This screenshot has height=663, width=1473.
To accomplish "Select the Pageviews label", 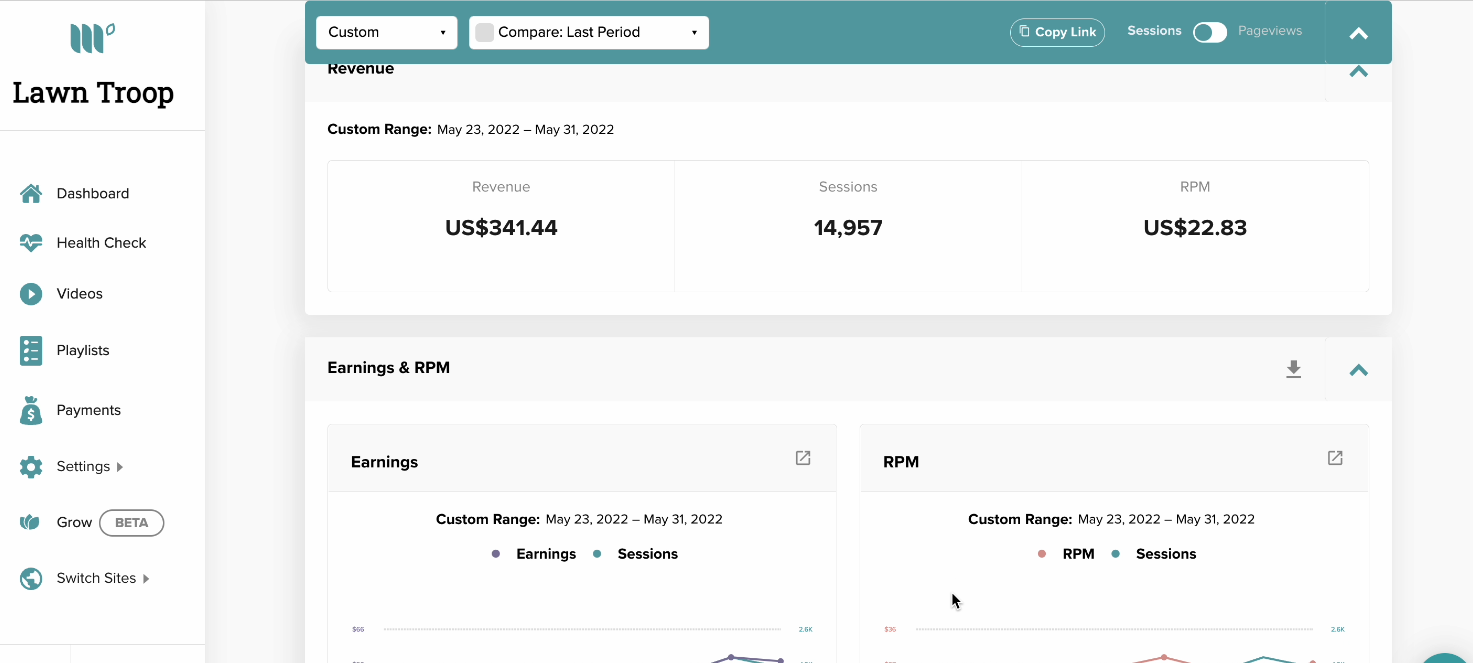I will tap(1270, 31).
